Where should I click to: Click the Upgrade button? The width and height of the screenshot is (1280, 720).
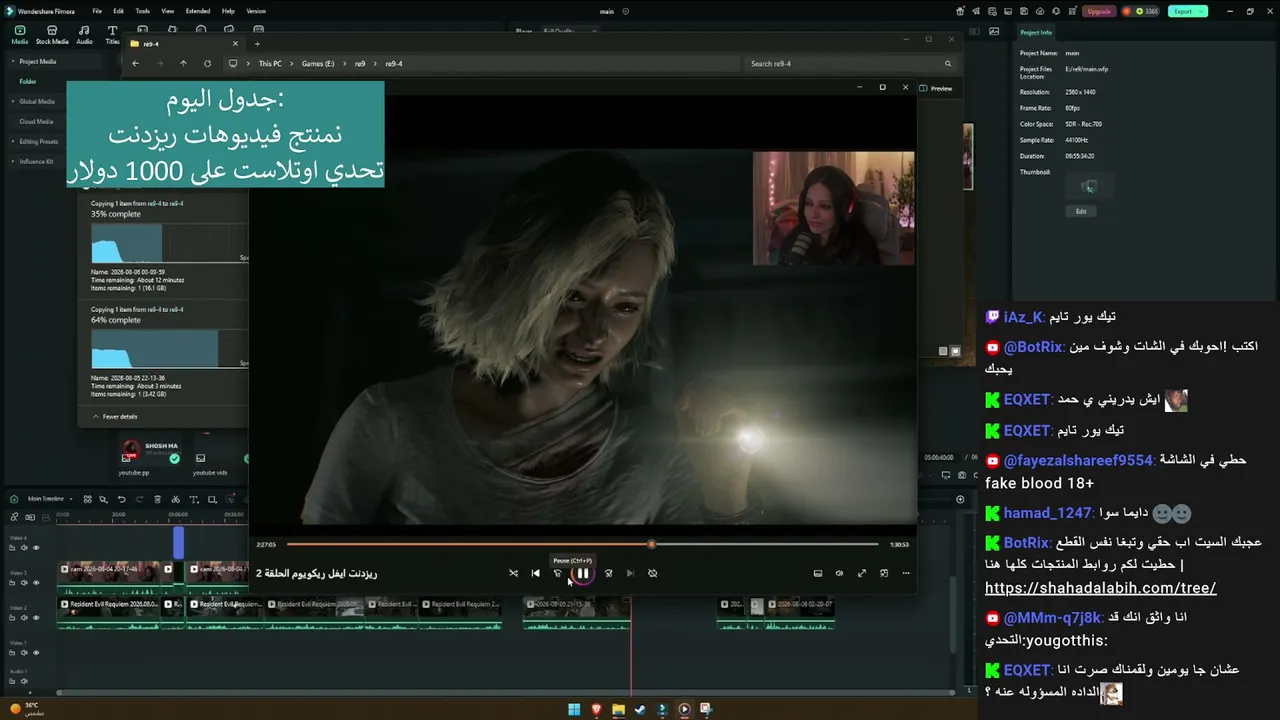click(x=1099, y=11)
